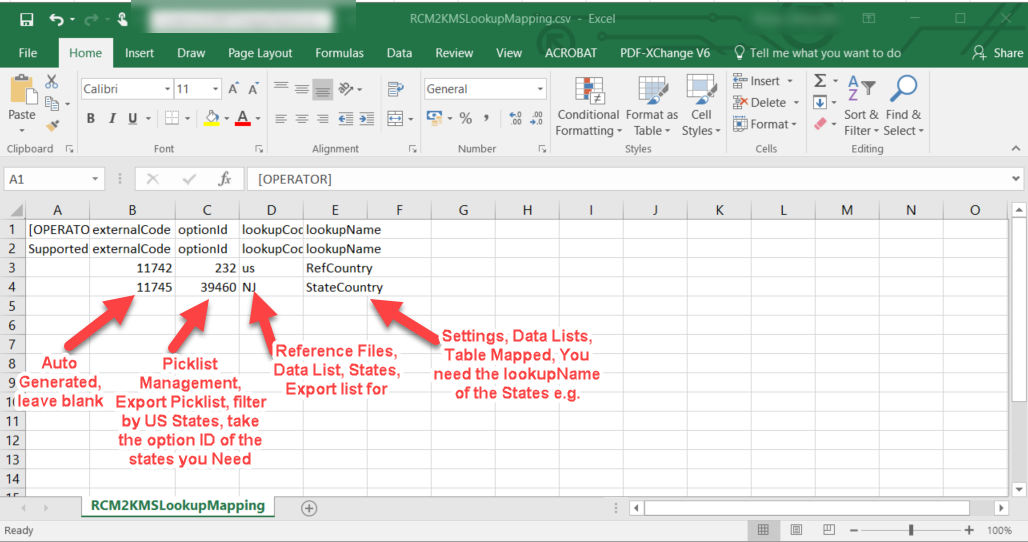Open Conditional Formatting
Image resolution: width=1028 pixels, height=542 pixels.
pyautogui.click(x=588, y=106)
